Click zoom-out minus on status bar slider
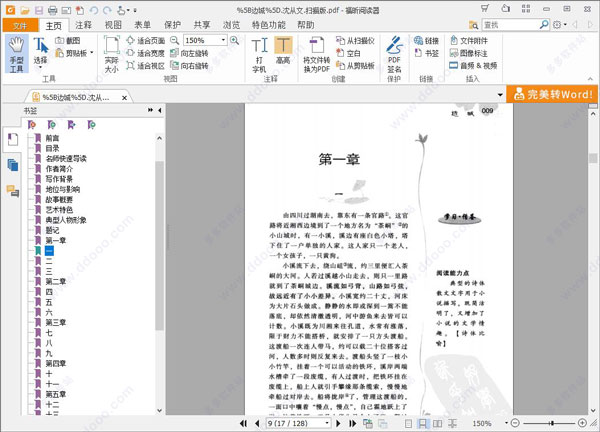The width and height of the screenshot is (600, 432). (515, 423)
